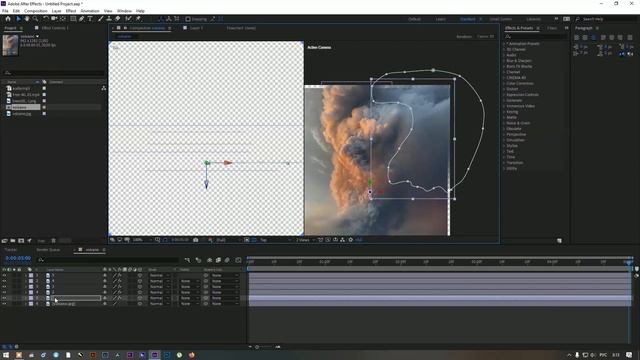
Task: Hide the top layer named 5
Action: (x=4, y=276)
